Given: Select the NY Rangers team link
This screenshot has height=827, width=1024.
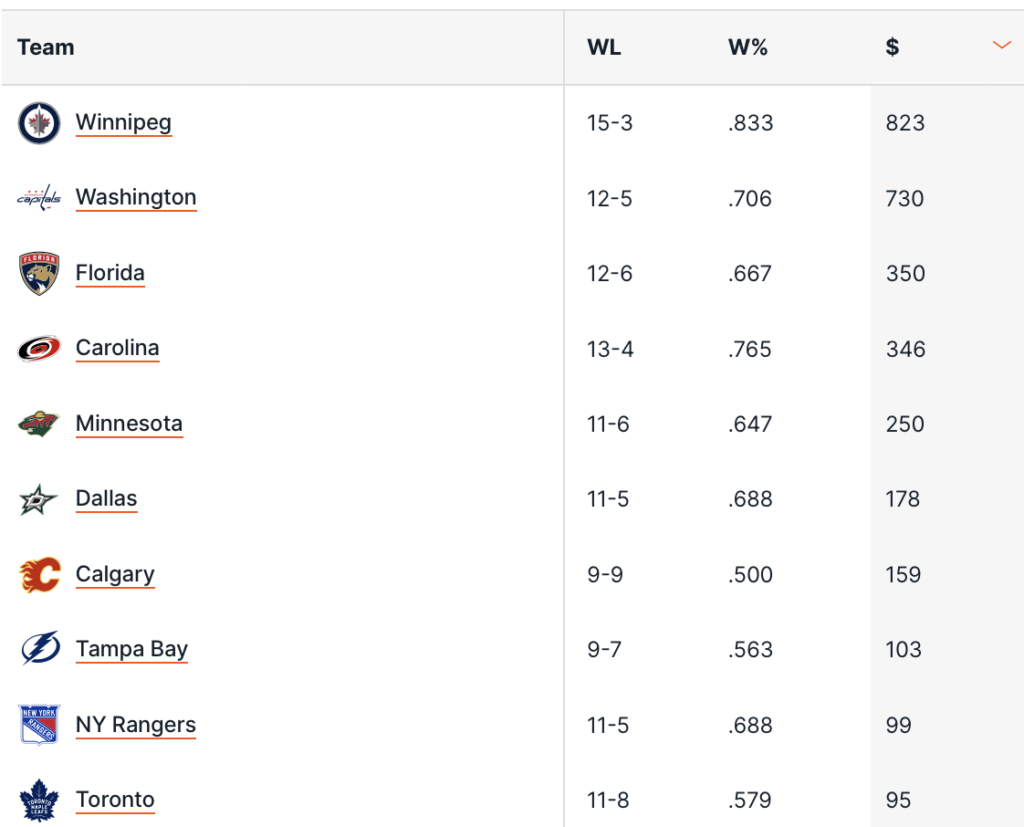Looking at the screenshot, I should pyautogui.click(x=136, y=725).
